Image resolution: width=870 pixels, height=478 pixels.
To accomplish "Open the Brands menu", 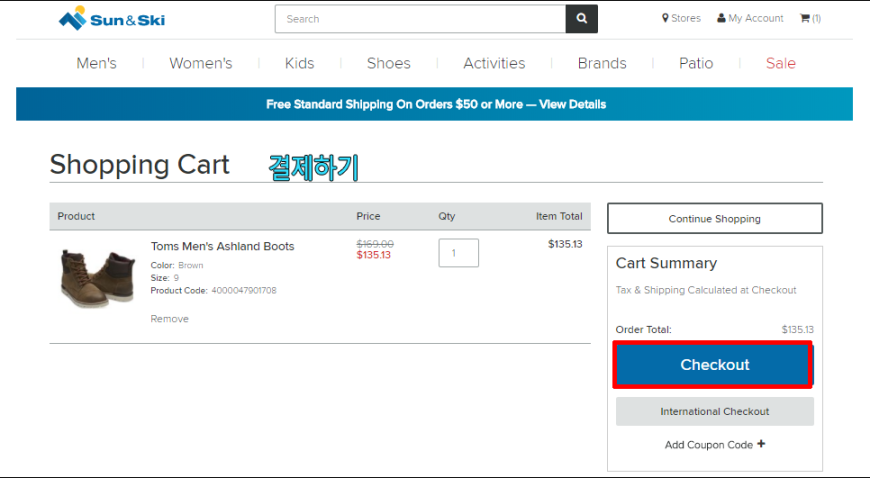I will pyautogui.click(x=602, y=63).
